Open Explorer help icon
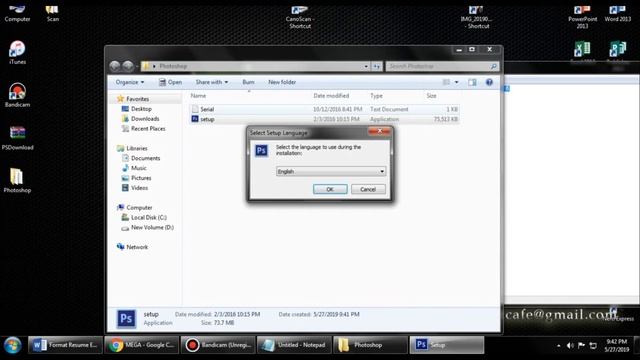640x360 pixels. 489,82
